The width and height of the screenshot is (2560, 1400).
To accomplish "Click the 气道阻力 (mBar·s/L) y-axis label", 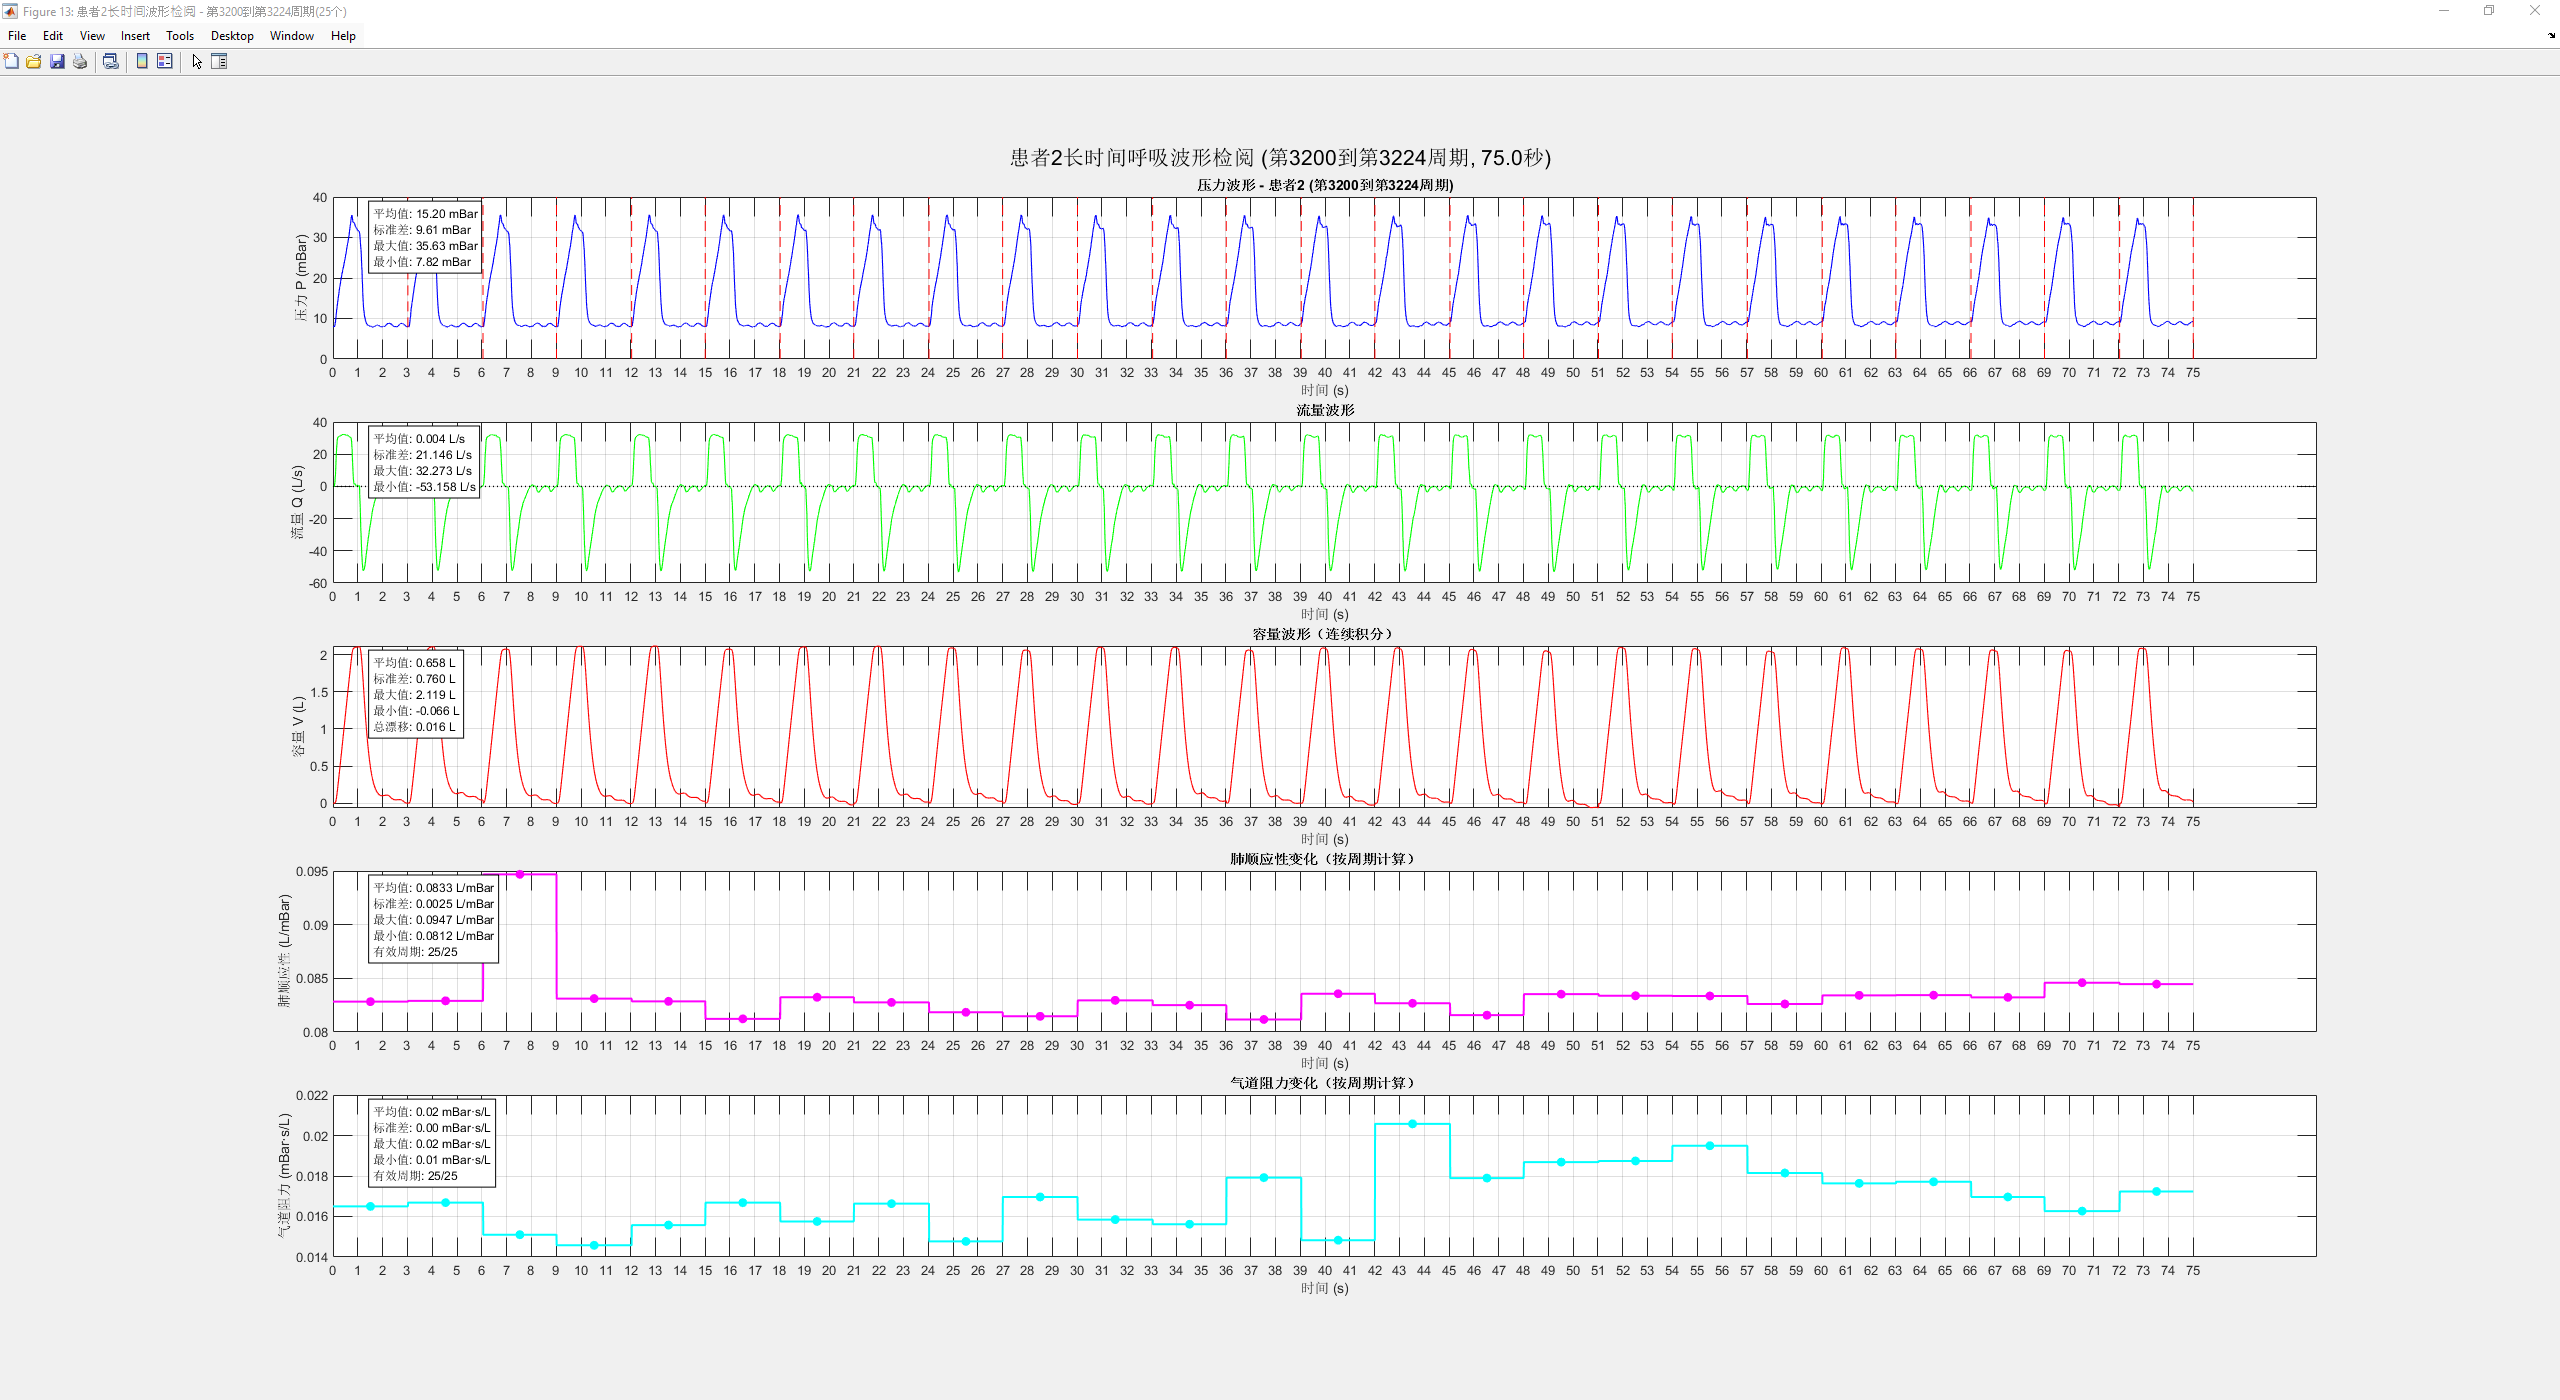I will point(284,1176).
